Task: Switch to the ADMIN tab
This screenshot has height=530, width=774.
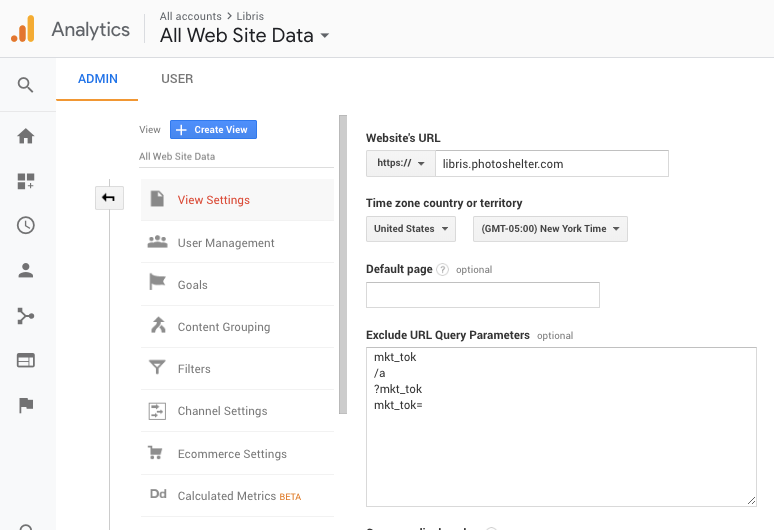Action: point(97,79)
